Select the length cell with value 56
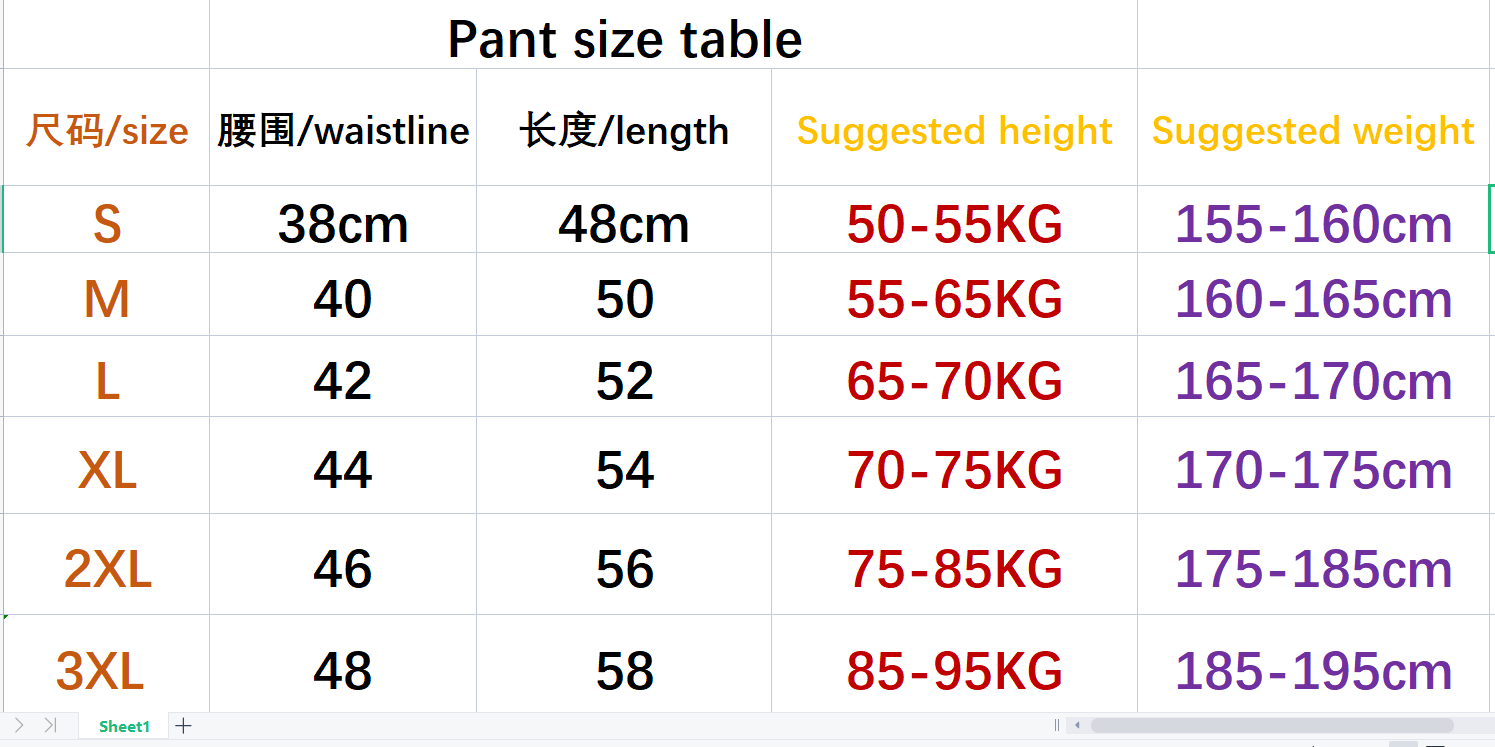1495x747 pixels. click(624, 569)
